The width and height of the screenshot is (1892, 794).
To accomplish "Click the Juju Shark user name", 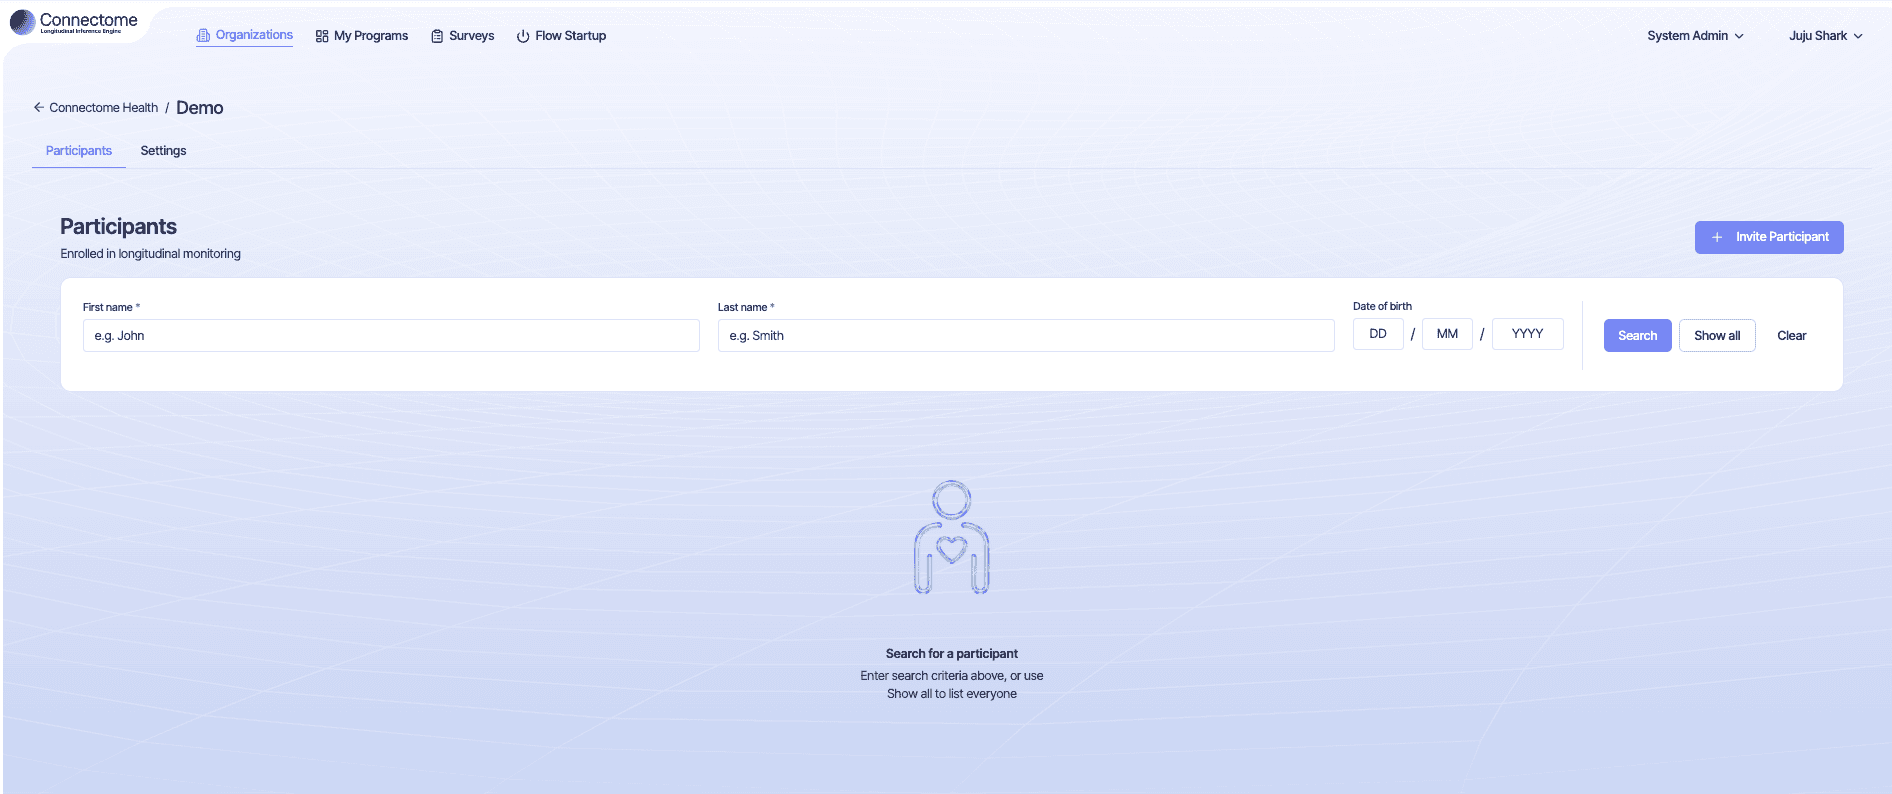I will point(1817,36).
